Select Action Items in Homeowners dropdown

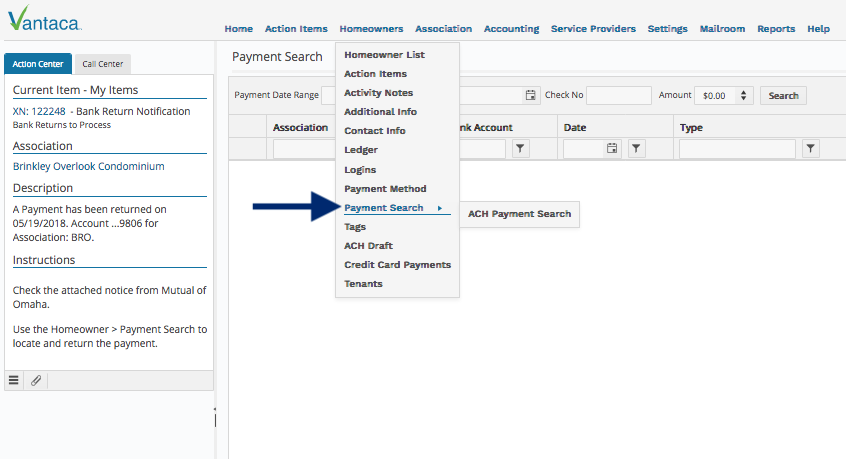click(376, 73)
